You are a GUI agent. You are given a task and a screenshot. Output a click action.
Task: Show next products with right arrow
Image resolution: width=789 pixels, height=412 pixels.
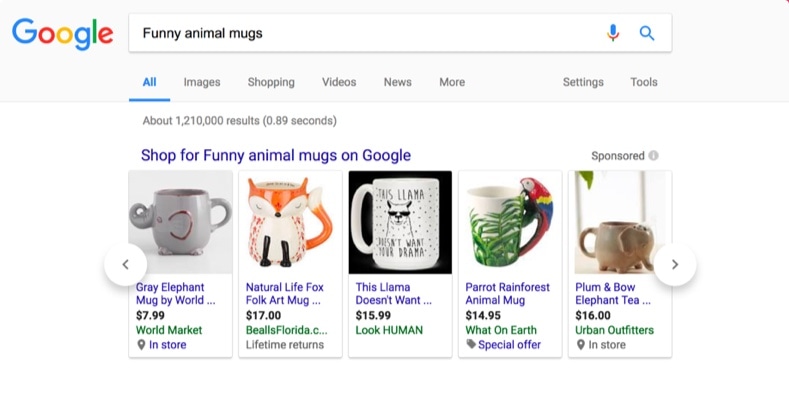click(675, 264)
